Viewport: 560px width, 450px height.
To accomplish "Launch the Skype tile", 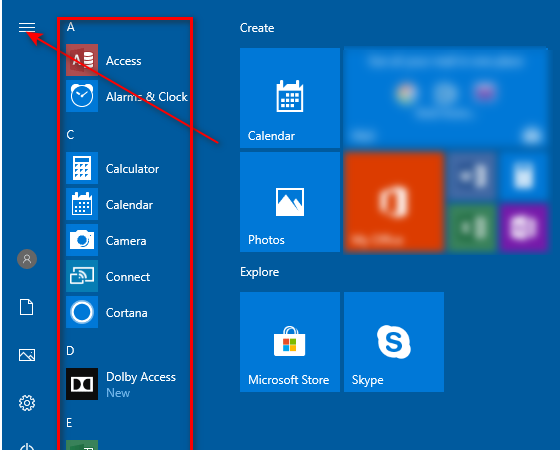I will (394, 342).
